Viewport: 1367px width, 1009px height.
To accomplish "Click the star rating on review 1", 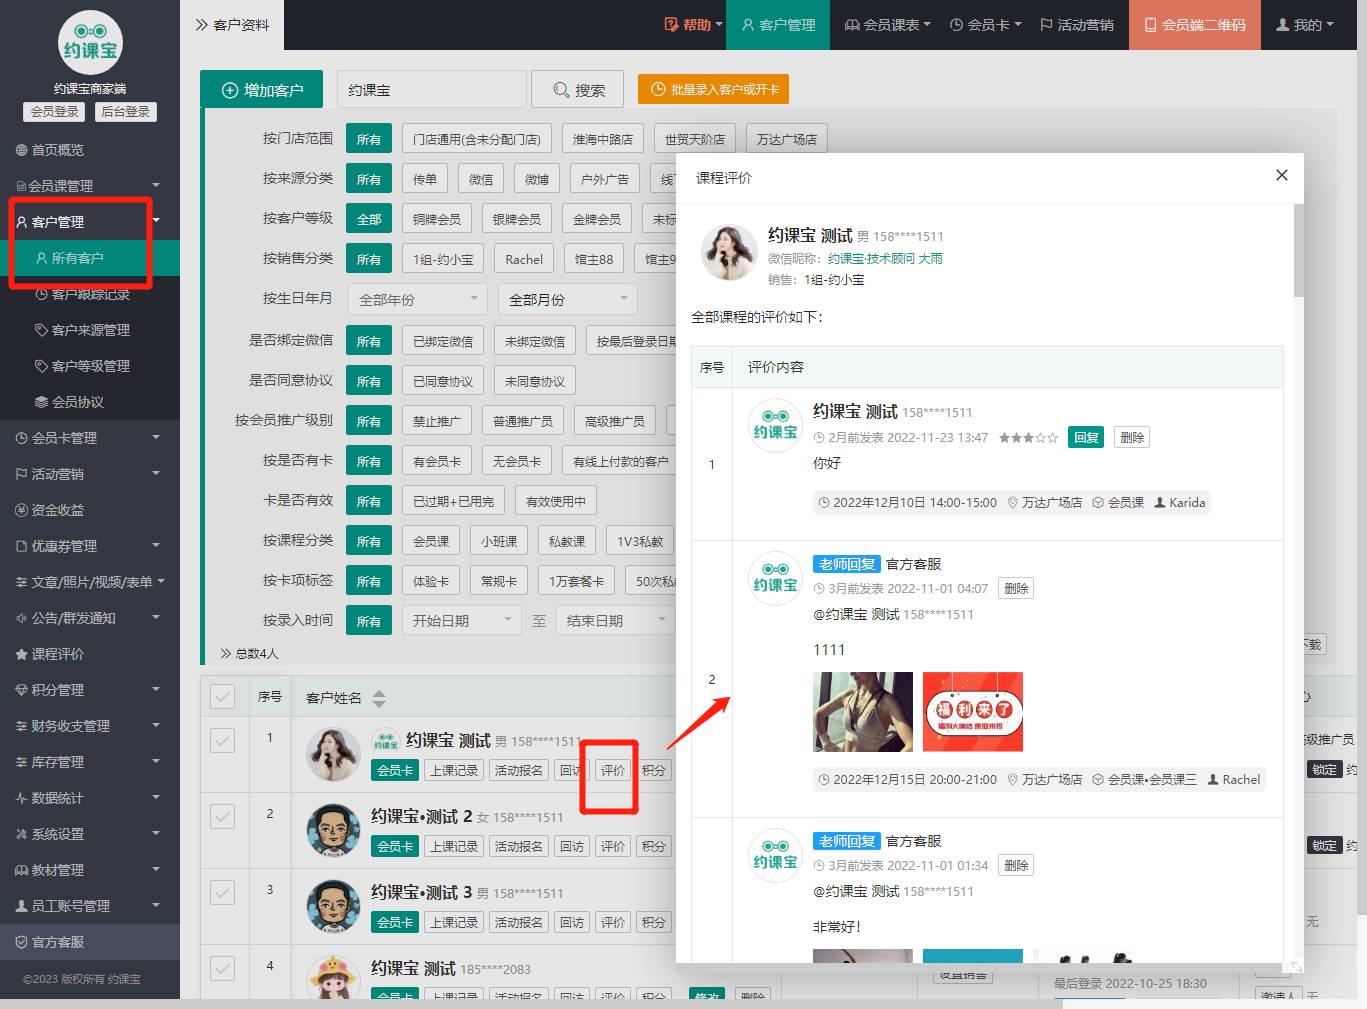I will pyautogui.click(x=1028, y=438).
